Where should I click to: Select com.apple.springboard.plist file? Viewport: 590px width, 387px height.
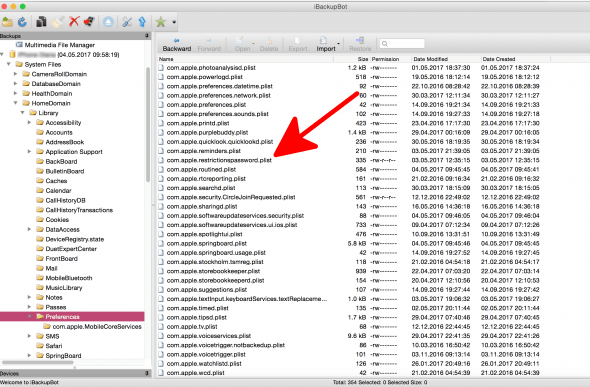[207, 243]
